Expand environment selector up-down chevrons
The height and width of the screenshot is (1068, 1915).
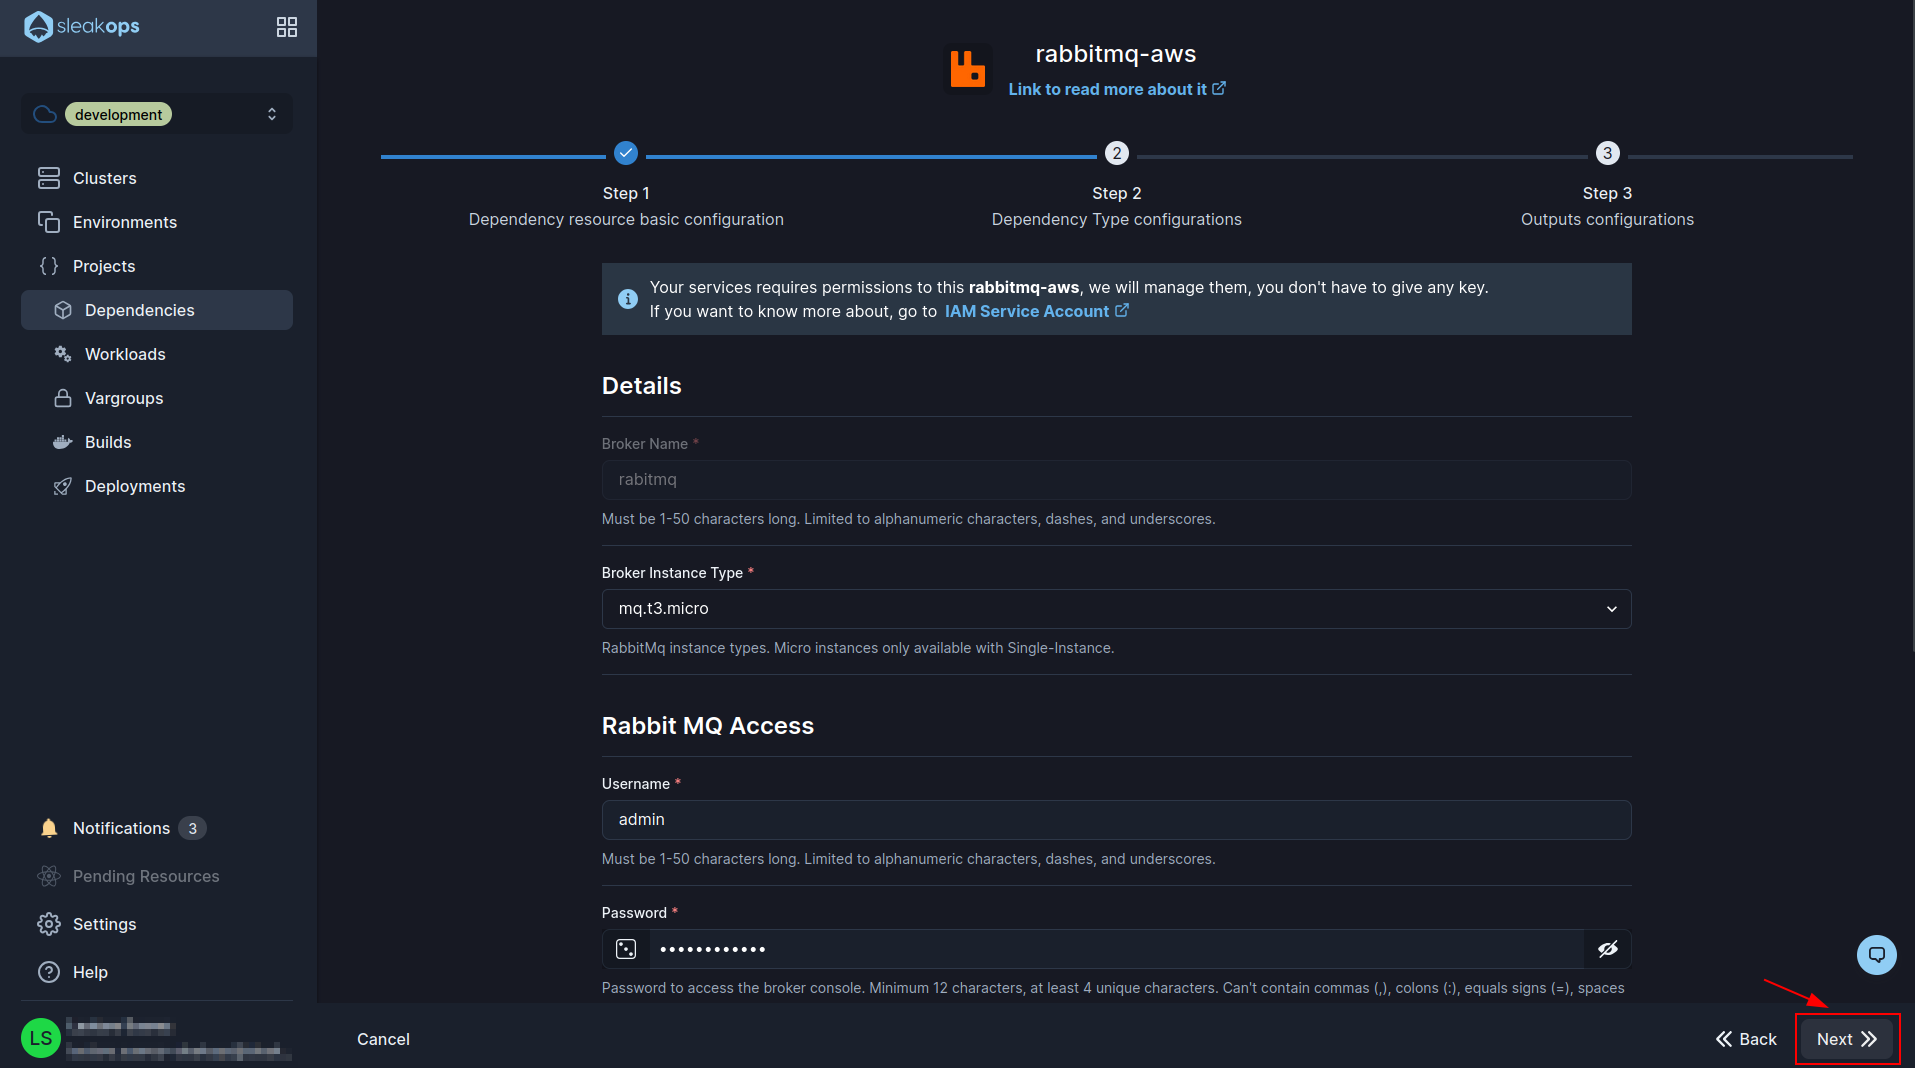272,114
